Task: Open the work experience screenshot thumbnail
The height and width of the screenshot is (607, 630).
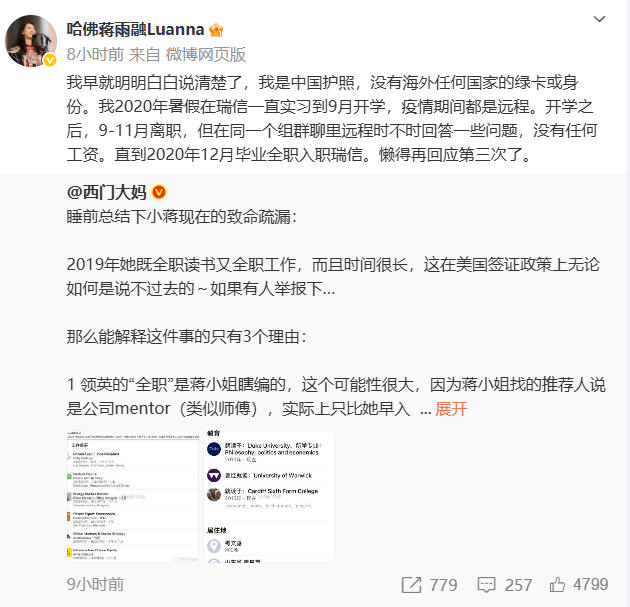Action: 133,497
